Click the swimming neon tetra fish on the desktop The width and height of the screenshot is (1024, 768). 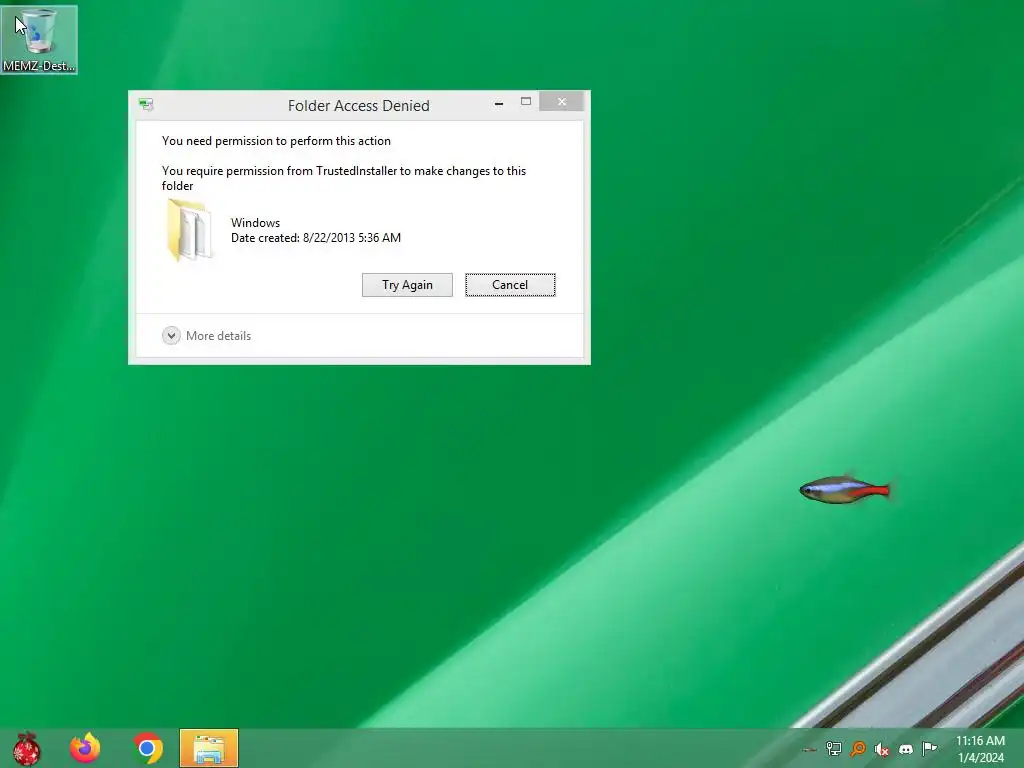845,489
